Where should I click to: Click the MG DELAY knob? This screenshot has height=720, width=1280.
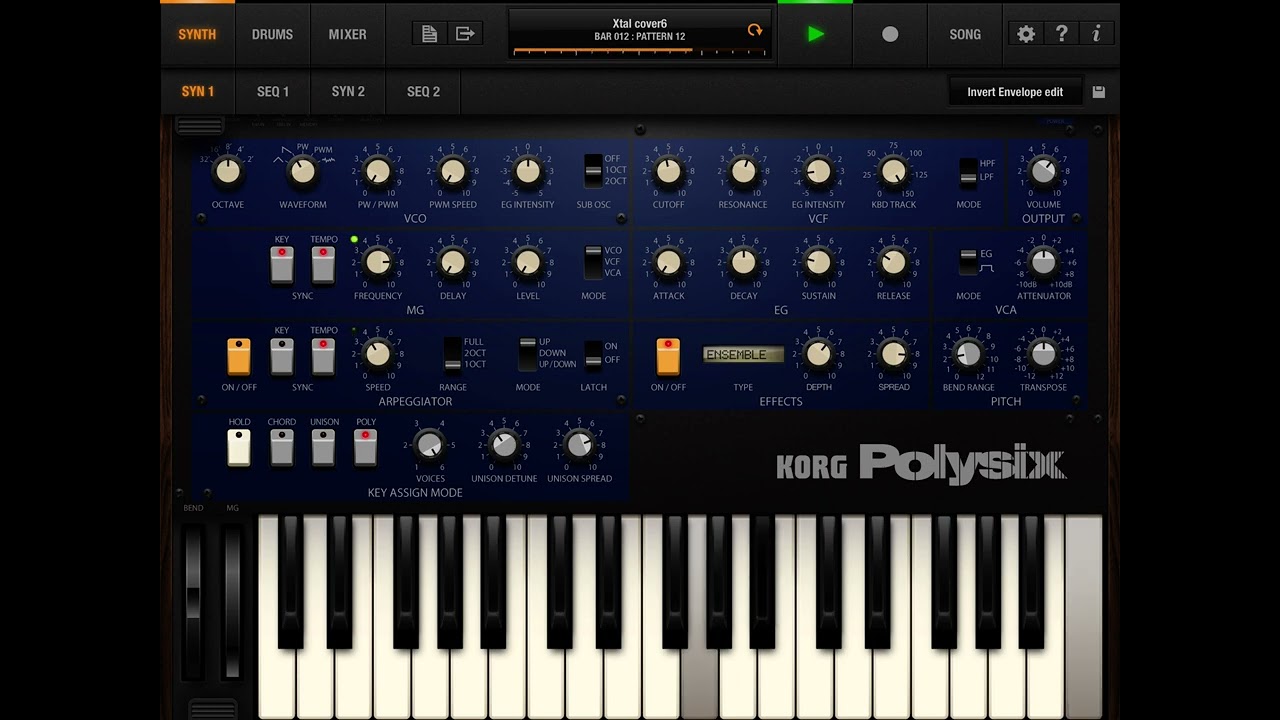click(x=453, y=262)
